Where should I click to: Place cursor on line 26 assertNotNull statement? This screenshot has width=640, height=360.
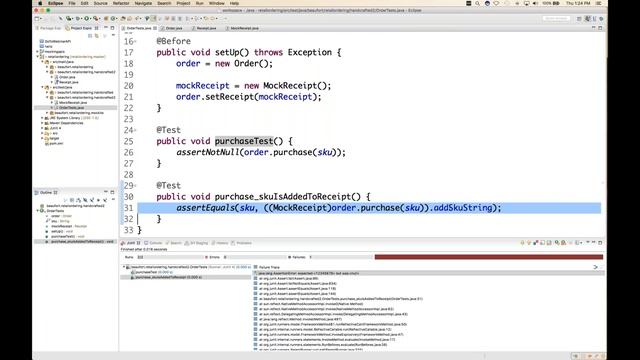click(261, 152)
